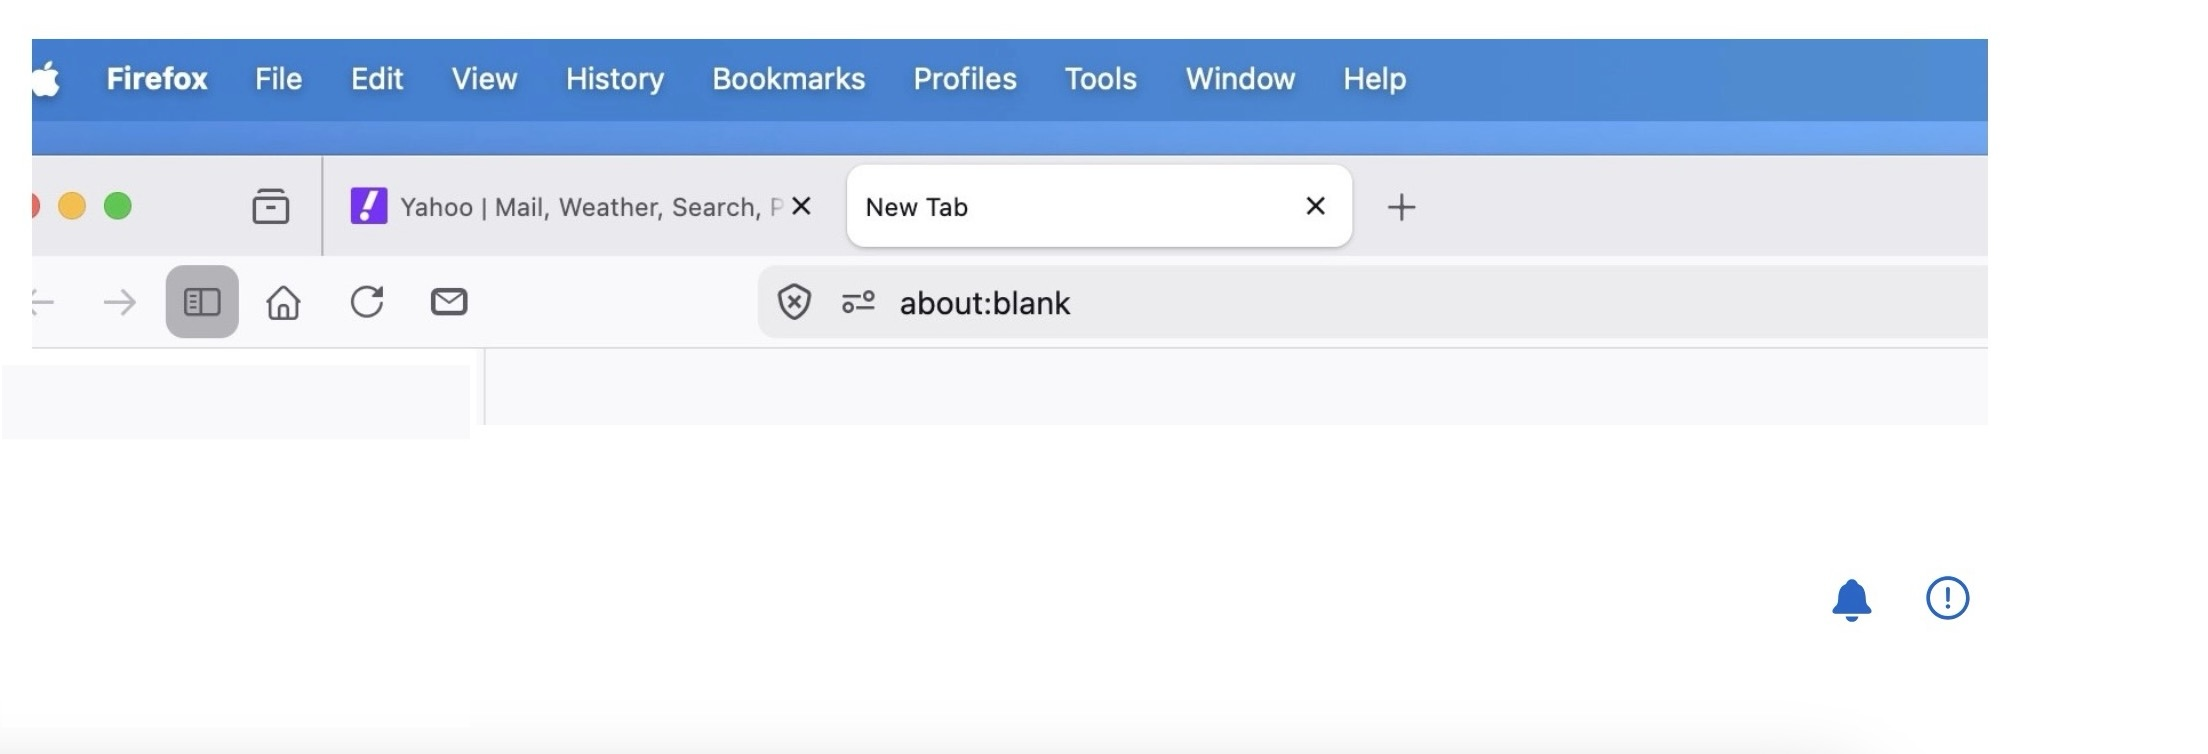The height and width of the screenshot is (754, 2208).
Task: Click the blue notification bell icon
Action: [x=1851, y=600]
